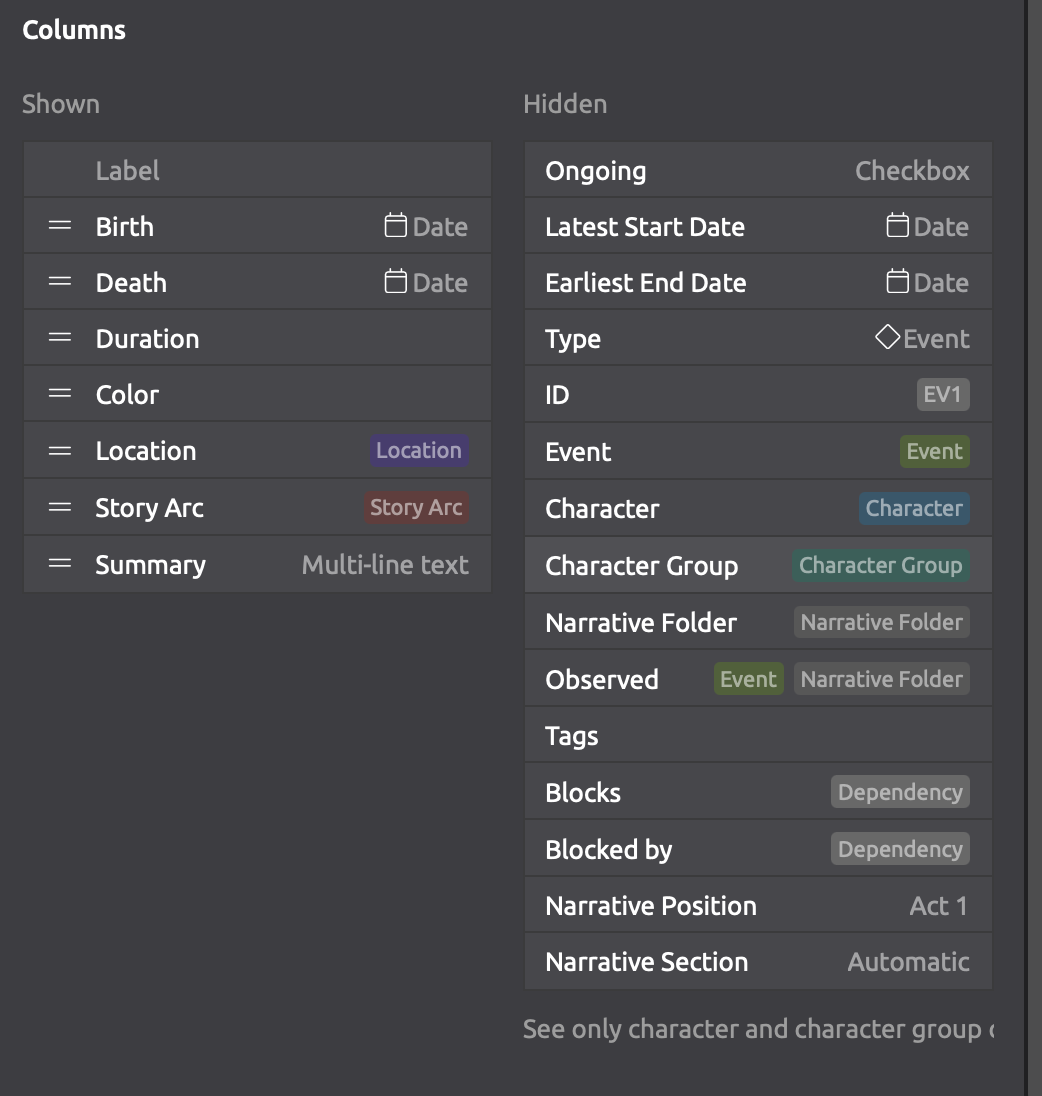
Task: Click the red Story Arc tag
Action: [416, 507]
